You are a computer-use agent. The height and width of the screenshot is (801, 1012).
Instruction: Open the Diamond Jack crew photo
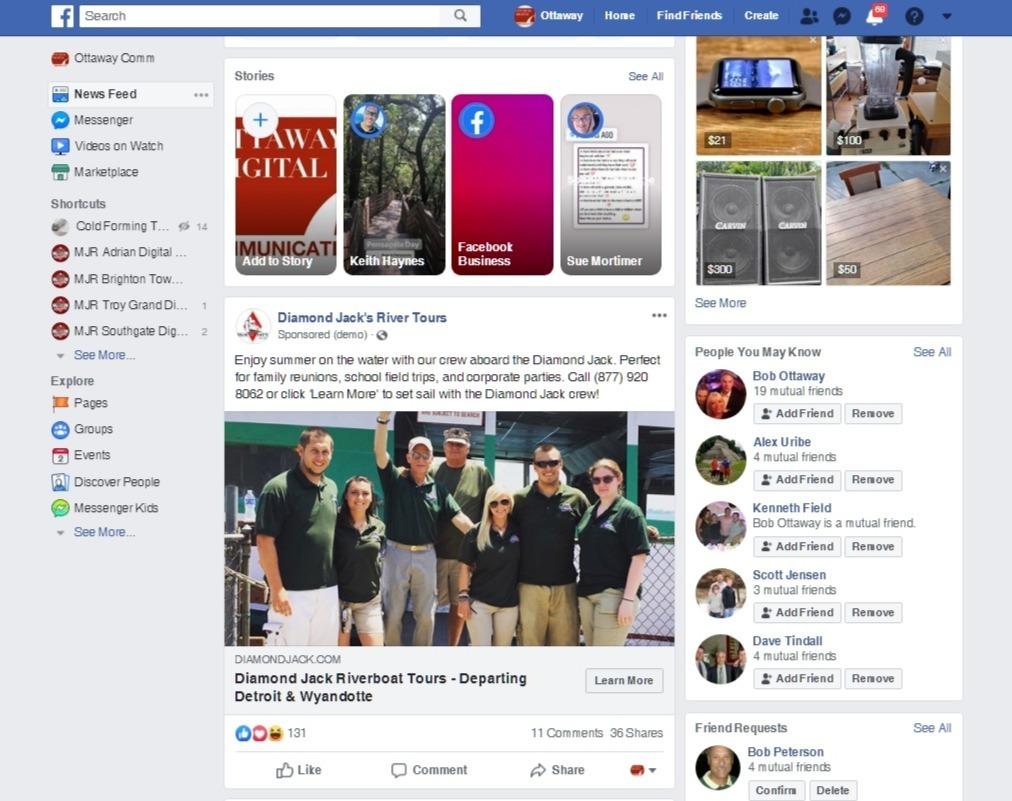pos(449,529)
